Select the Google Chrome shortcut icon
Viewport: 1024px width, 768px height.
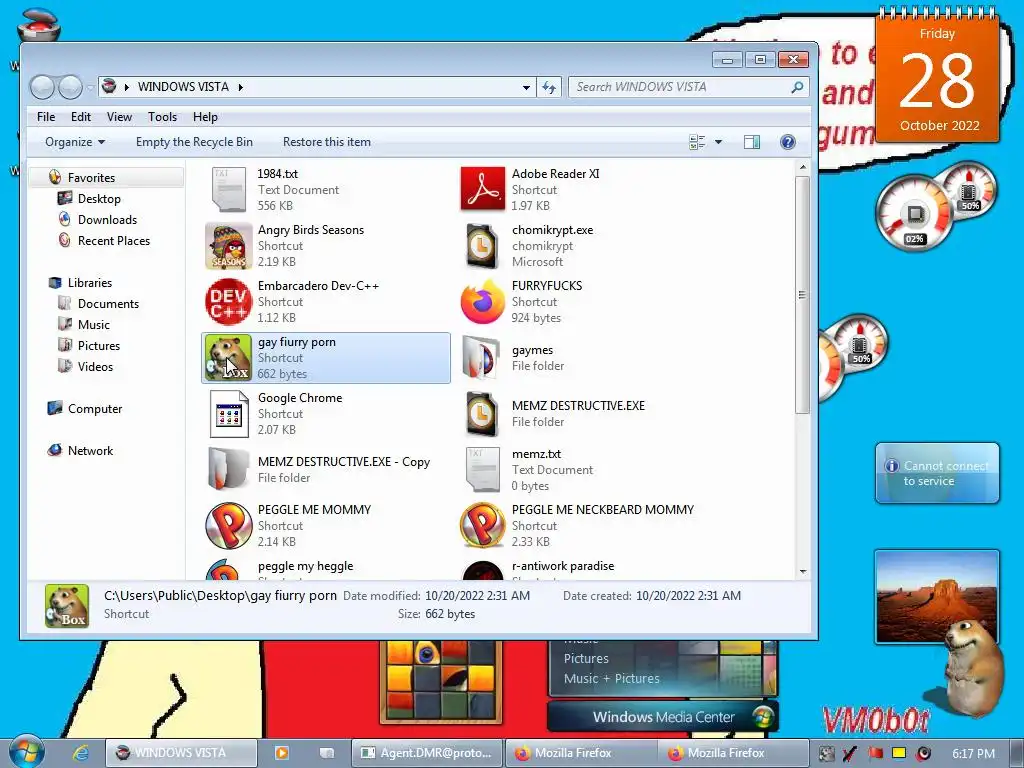click(228, 414)
